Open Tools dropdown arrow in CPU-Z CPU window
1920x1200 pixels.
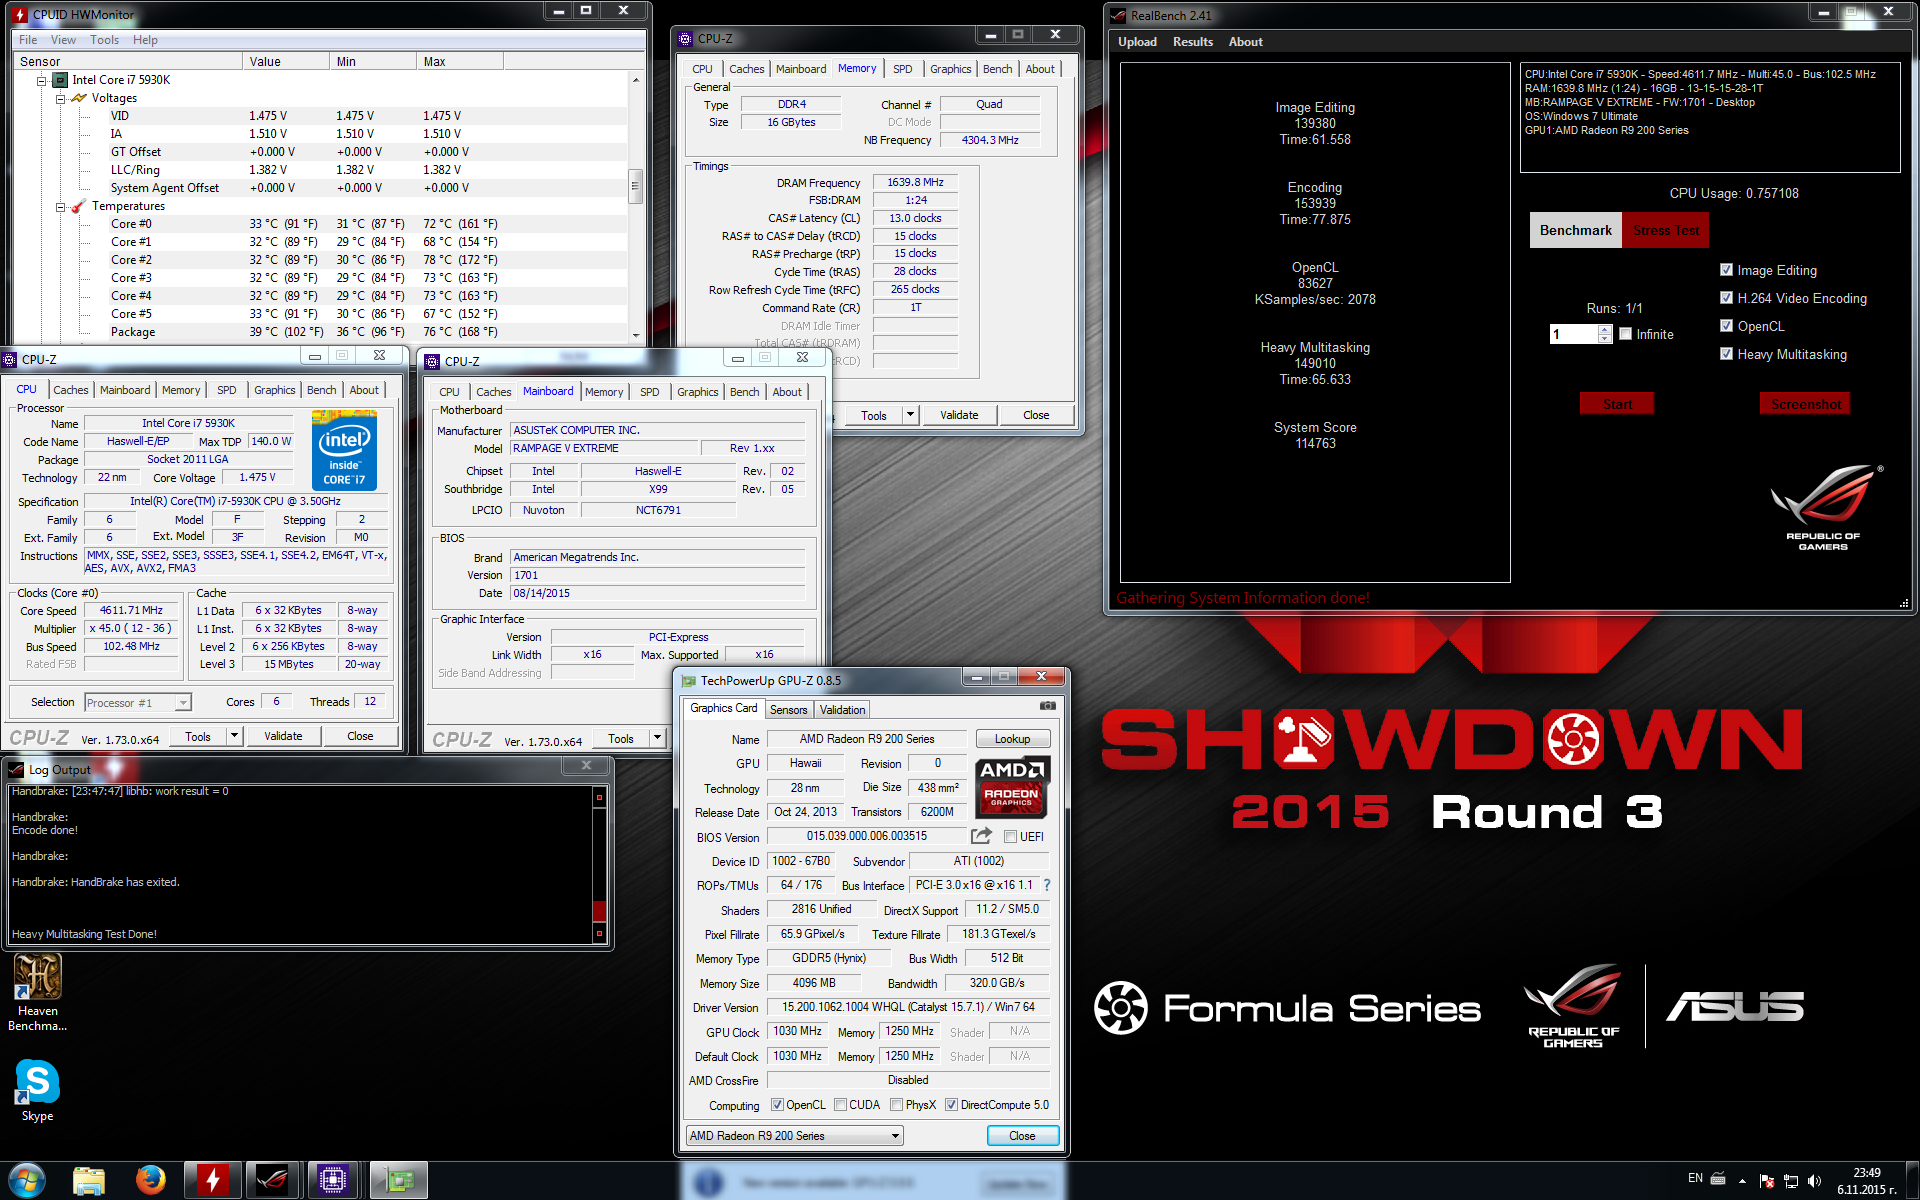click(x=234, y=736)
